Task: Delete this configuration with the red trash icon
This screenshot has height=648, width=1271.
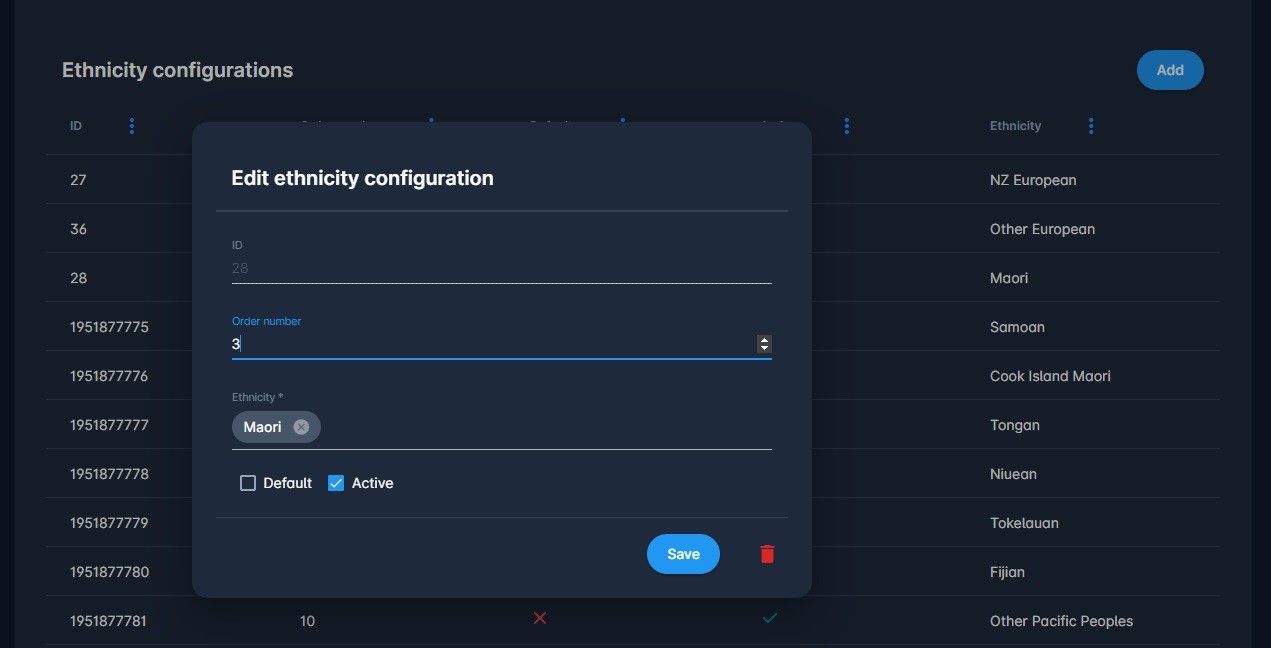Action: pos(767,554)
